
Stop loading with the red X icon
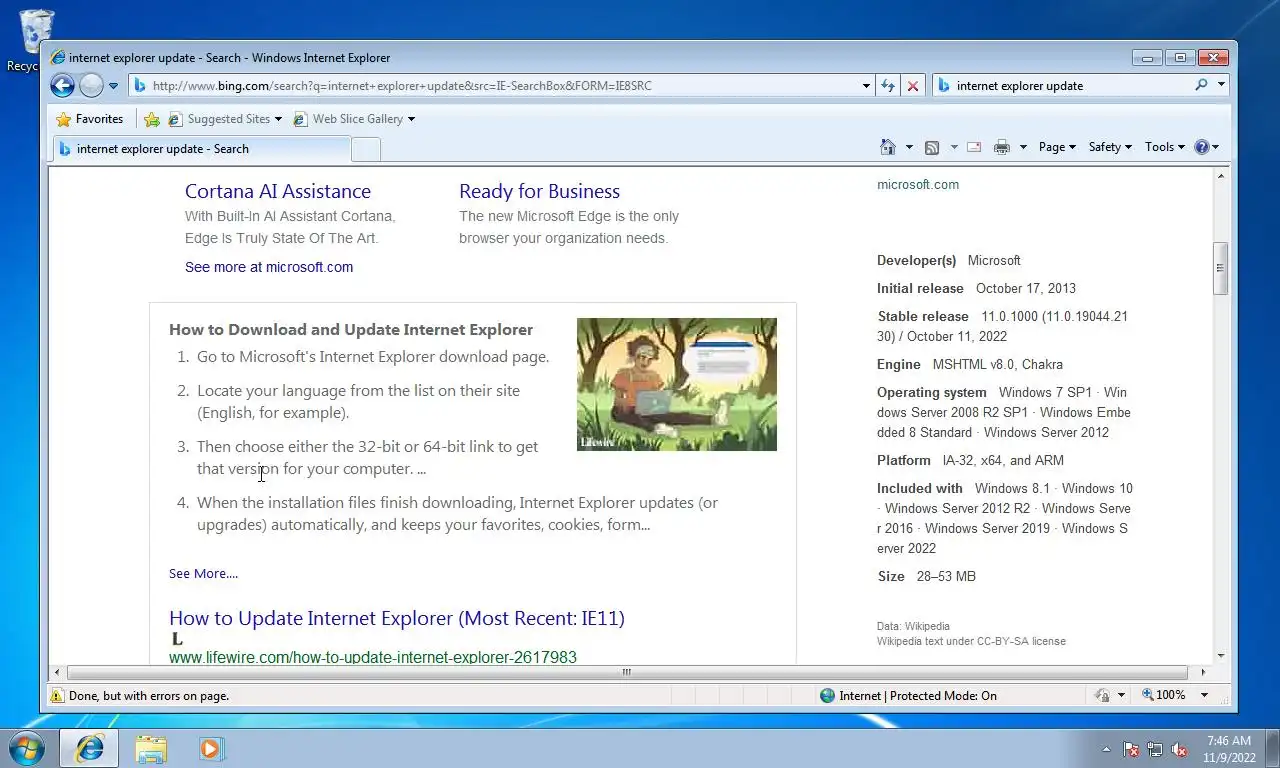tap(912, 86)
